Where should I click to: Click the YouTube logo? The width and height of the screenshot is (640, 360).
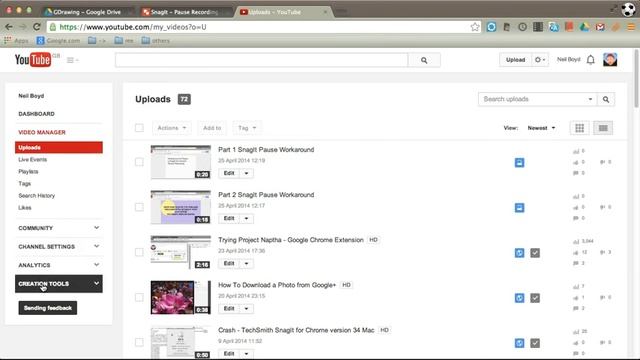point(33,60)
